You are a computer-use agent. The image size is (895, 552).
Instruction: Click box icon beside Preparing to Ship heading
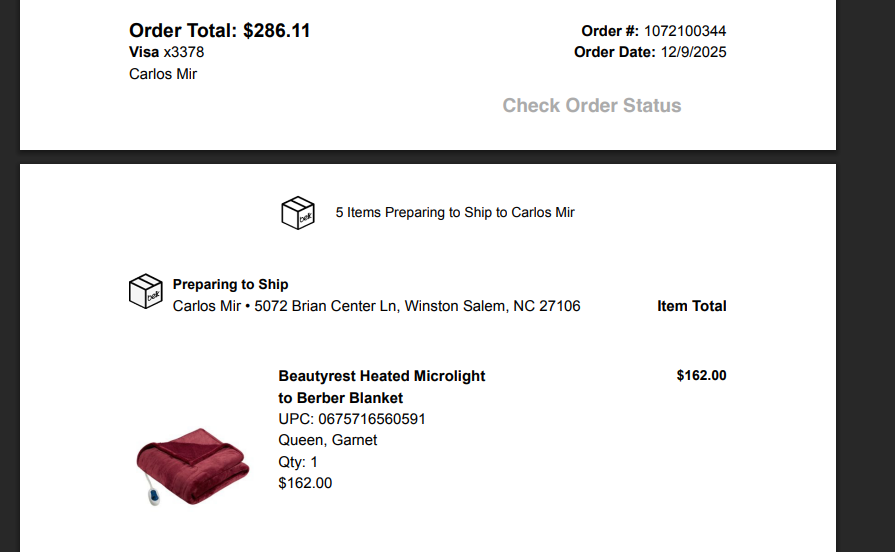(x=146, y=291)
